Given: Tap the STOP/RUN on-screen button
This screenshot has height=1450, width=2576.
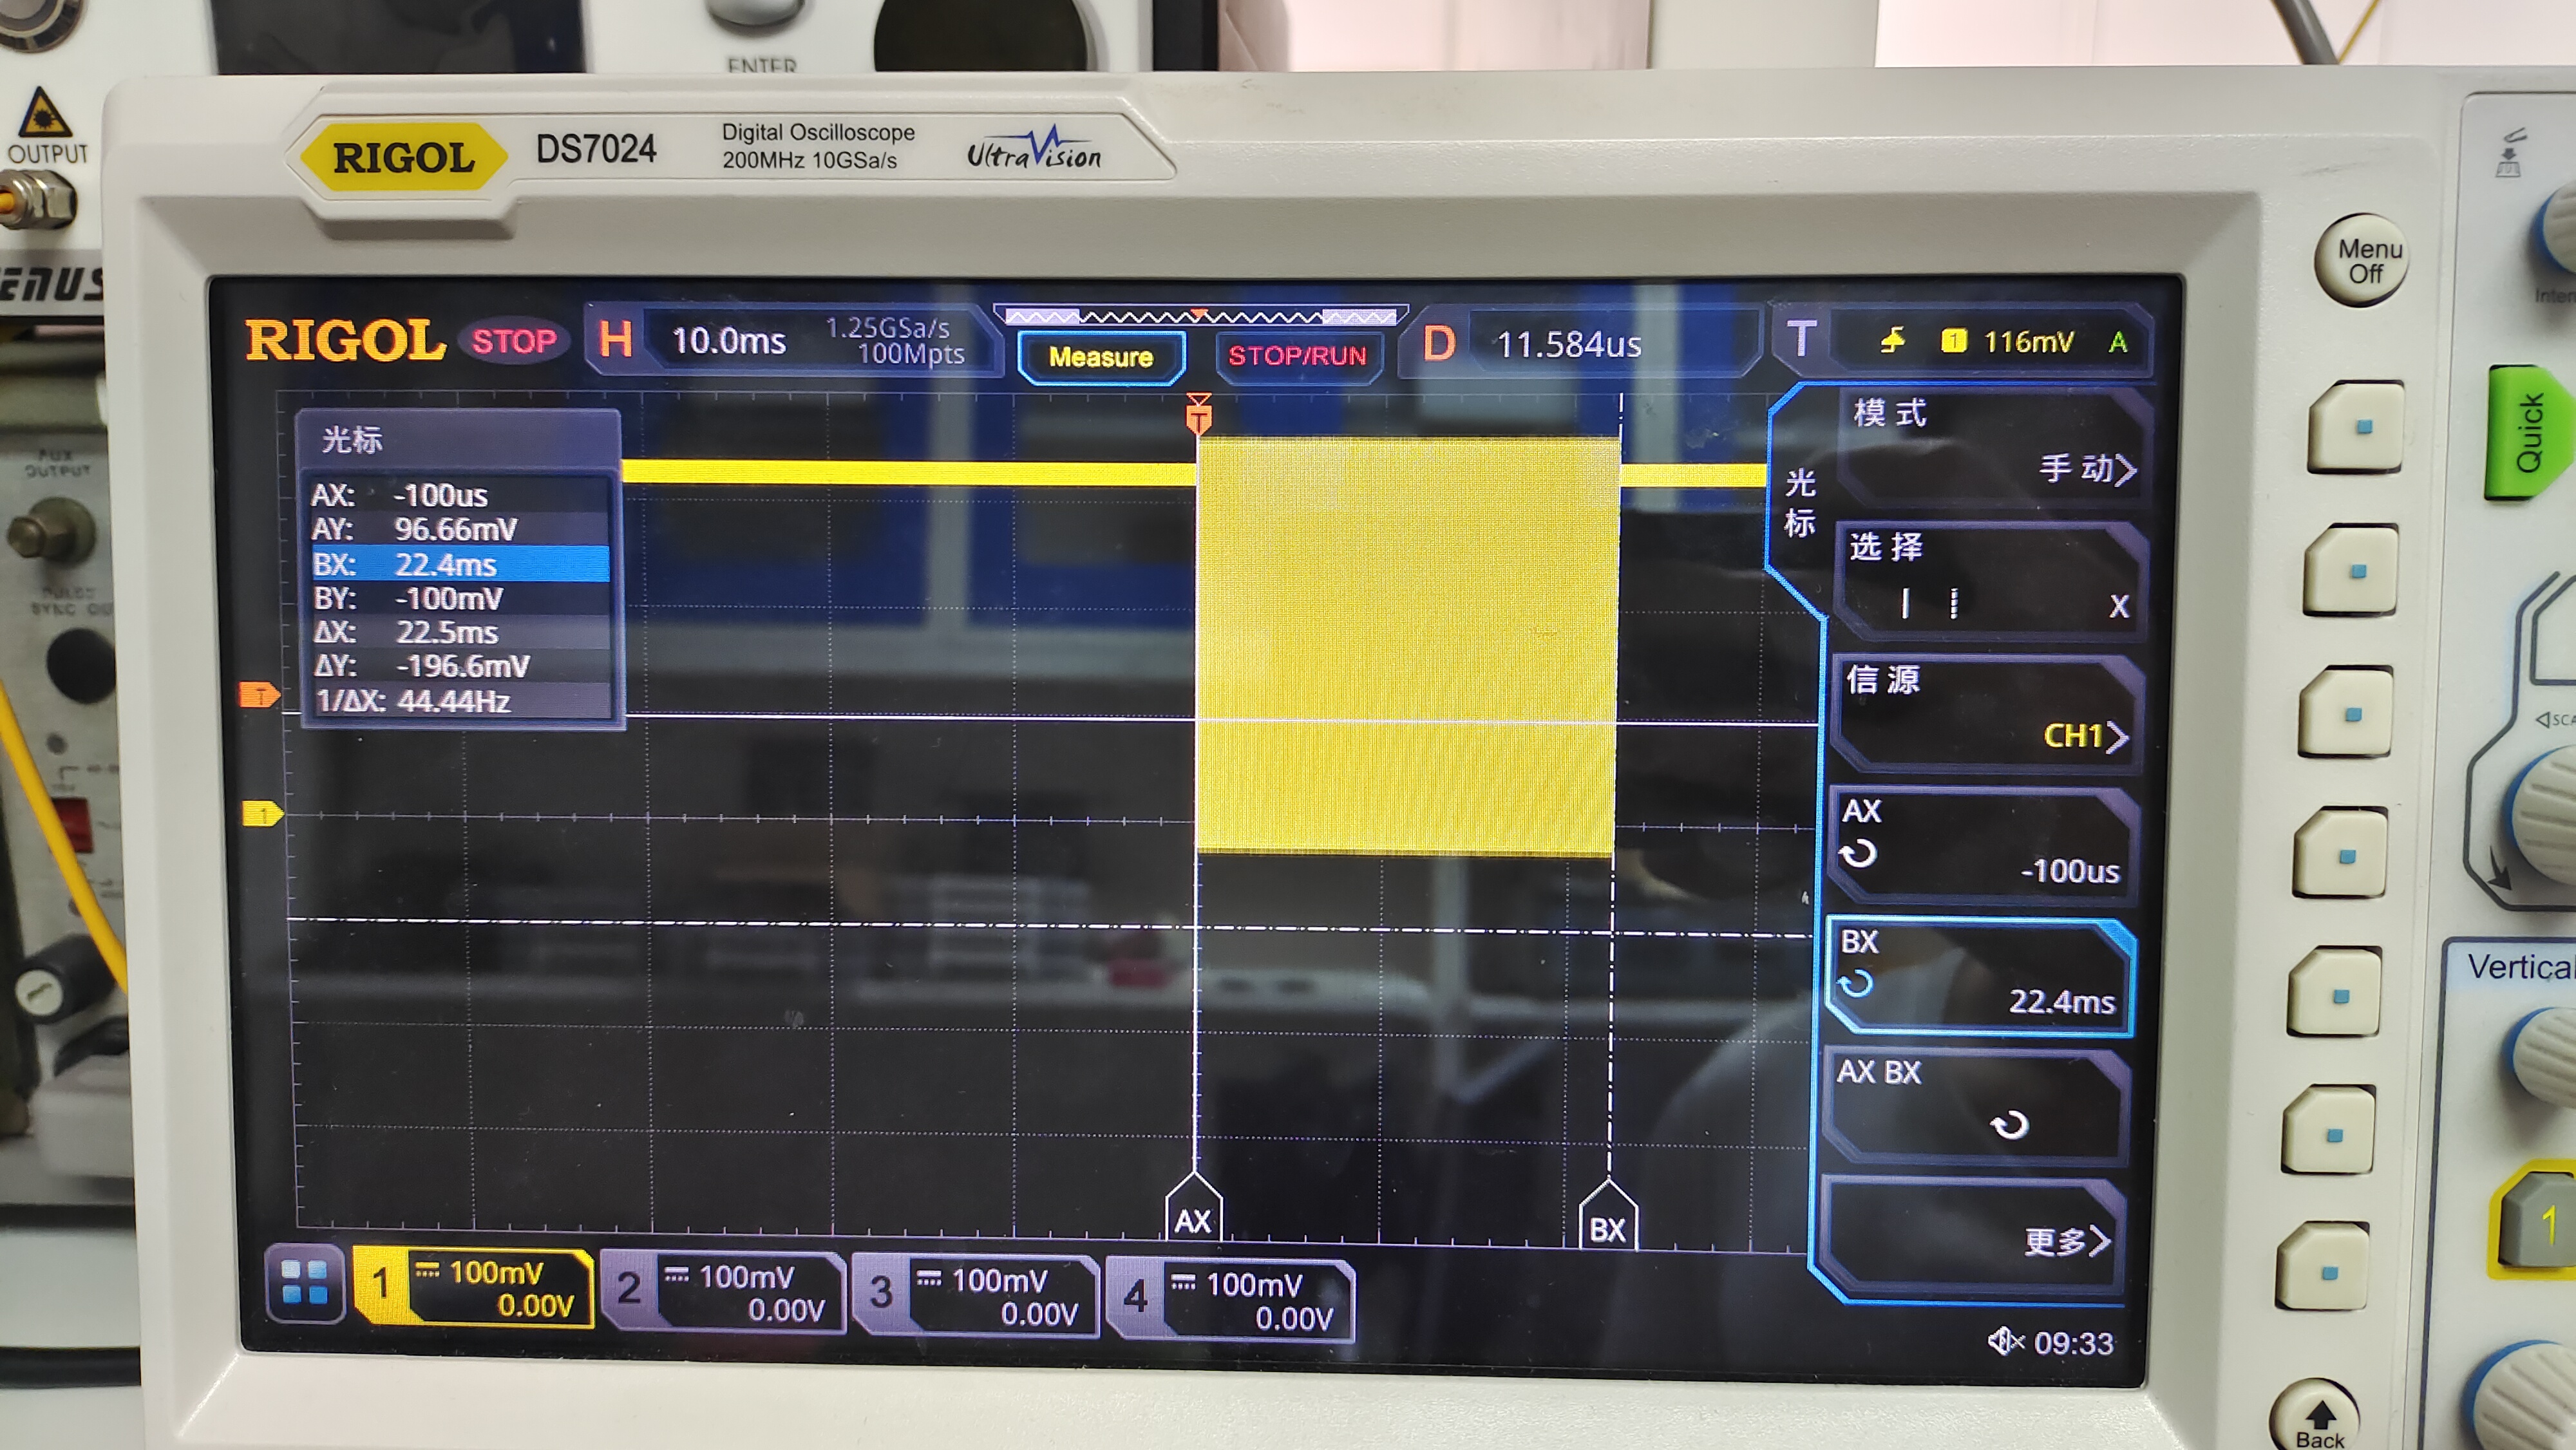Looking at the screenshot, I should 1297,356.
